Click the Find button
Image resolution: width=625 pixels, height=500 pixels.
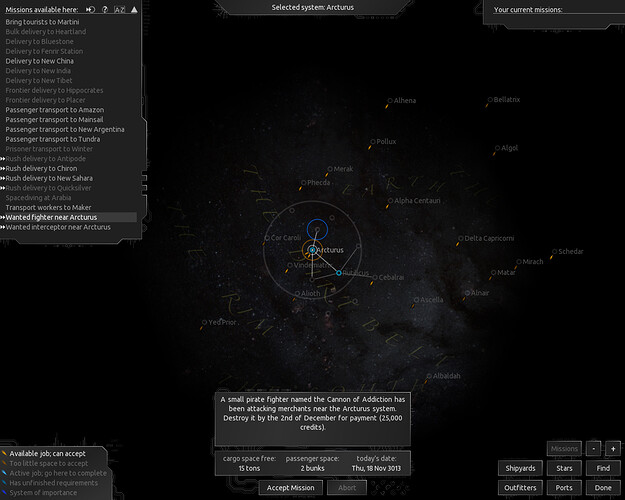(603, 468)
